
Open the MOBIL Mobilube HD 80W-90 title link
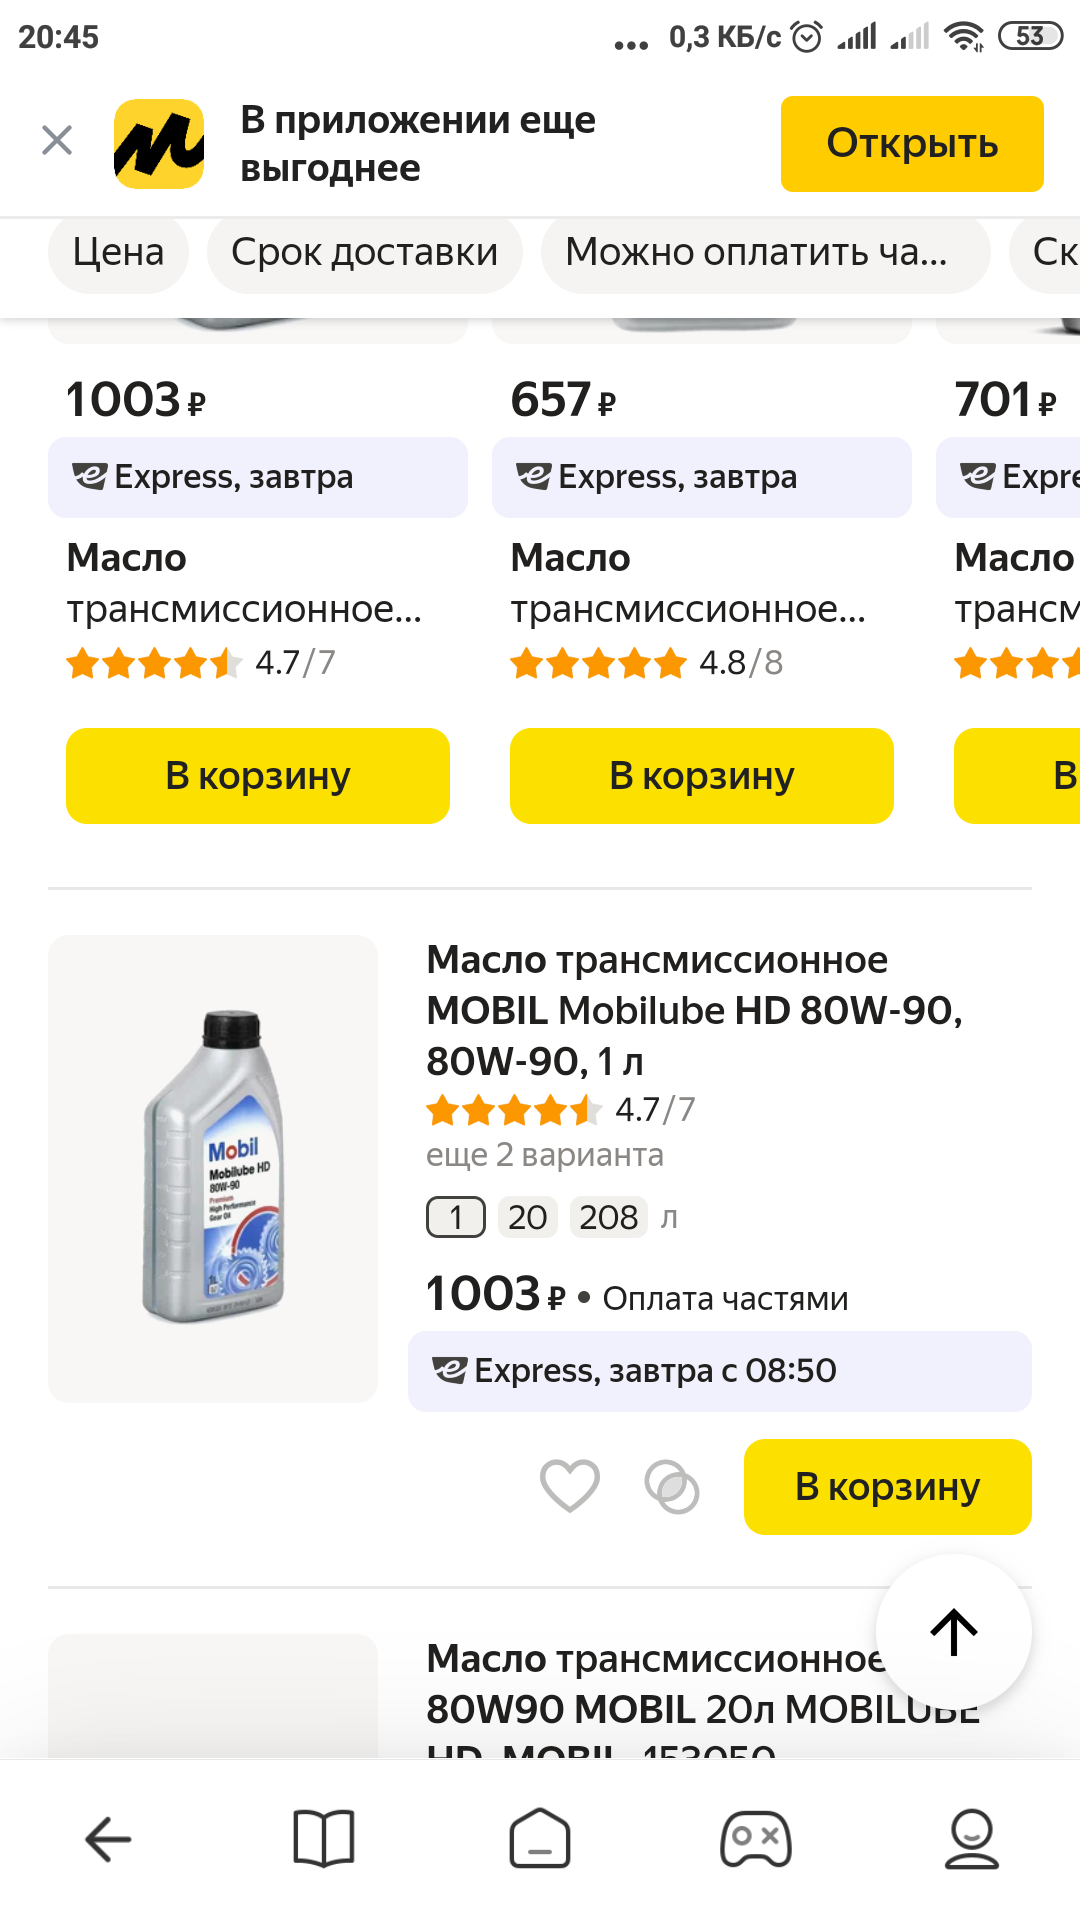coord(694,1010)
